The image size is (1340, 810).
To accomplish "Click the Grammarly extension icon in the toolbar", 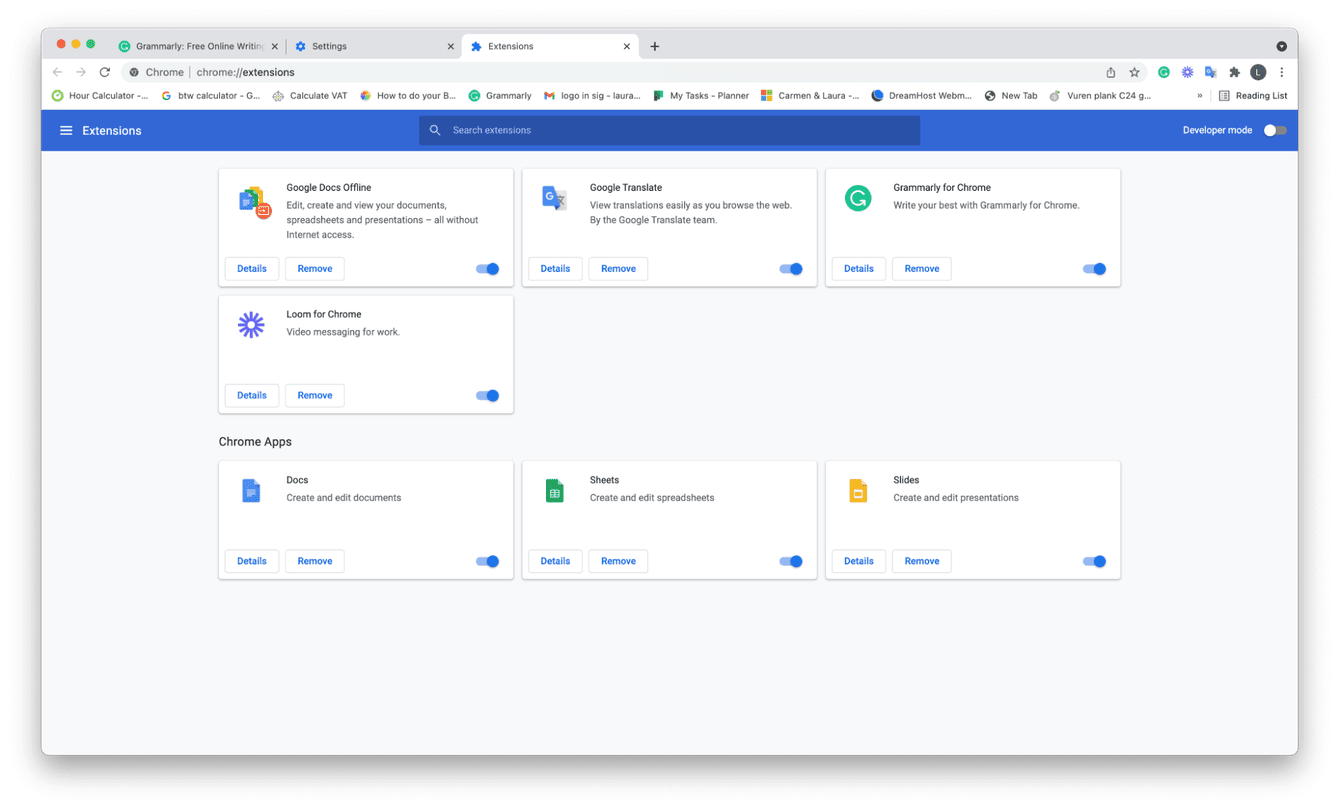I will click(x=1163, y=72).
